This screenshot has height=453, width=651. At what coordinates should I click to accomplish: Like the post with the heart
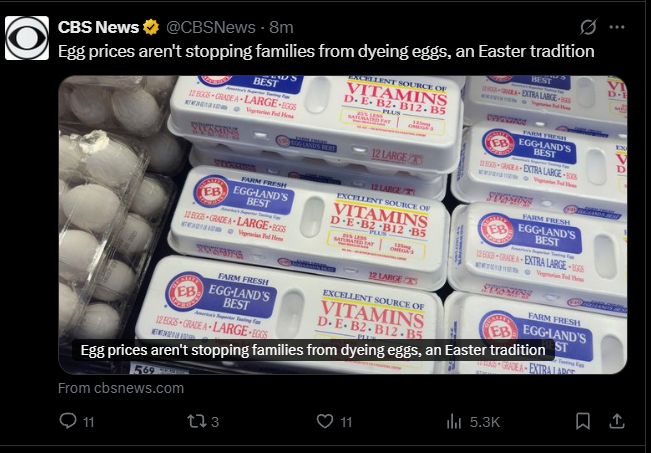click(x=324, y=422)
